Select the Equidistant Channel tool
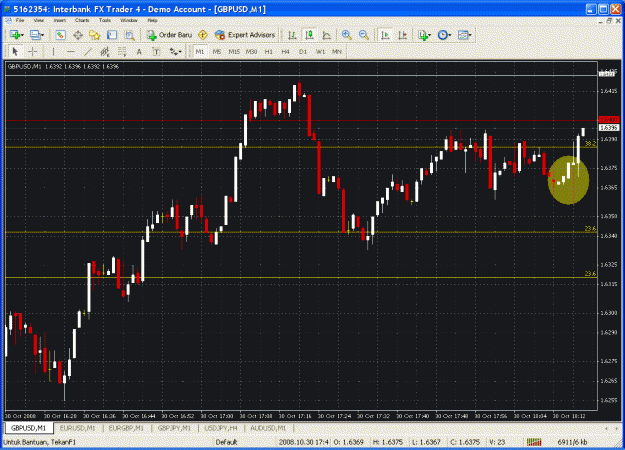The image size is (625, 450). 105,51
